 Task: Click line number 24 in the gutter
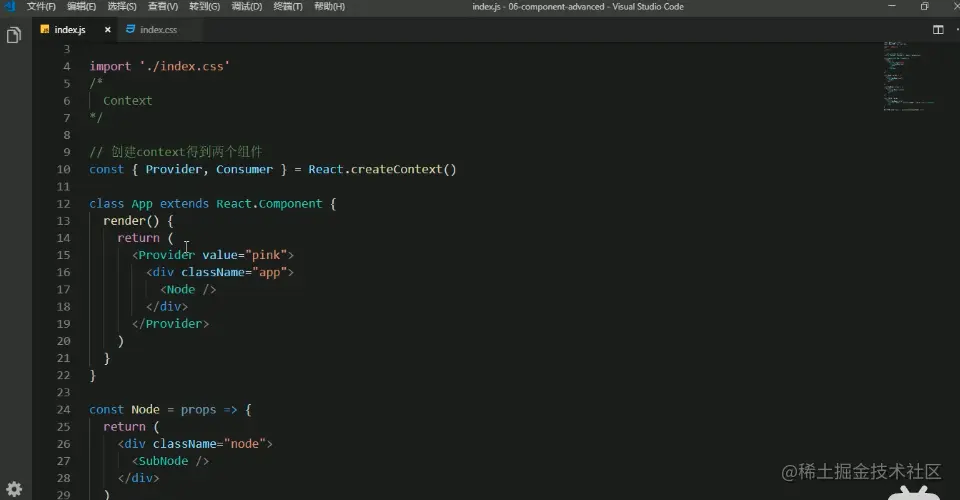coord(64,409)
